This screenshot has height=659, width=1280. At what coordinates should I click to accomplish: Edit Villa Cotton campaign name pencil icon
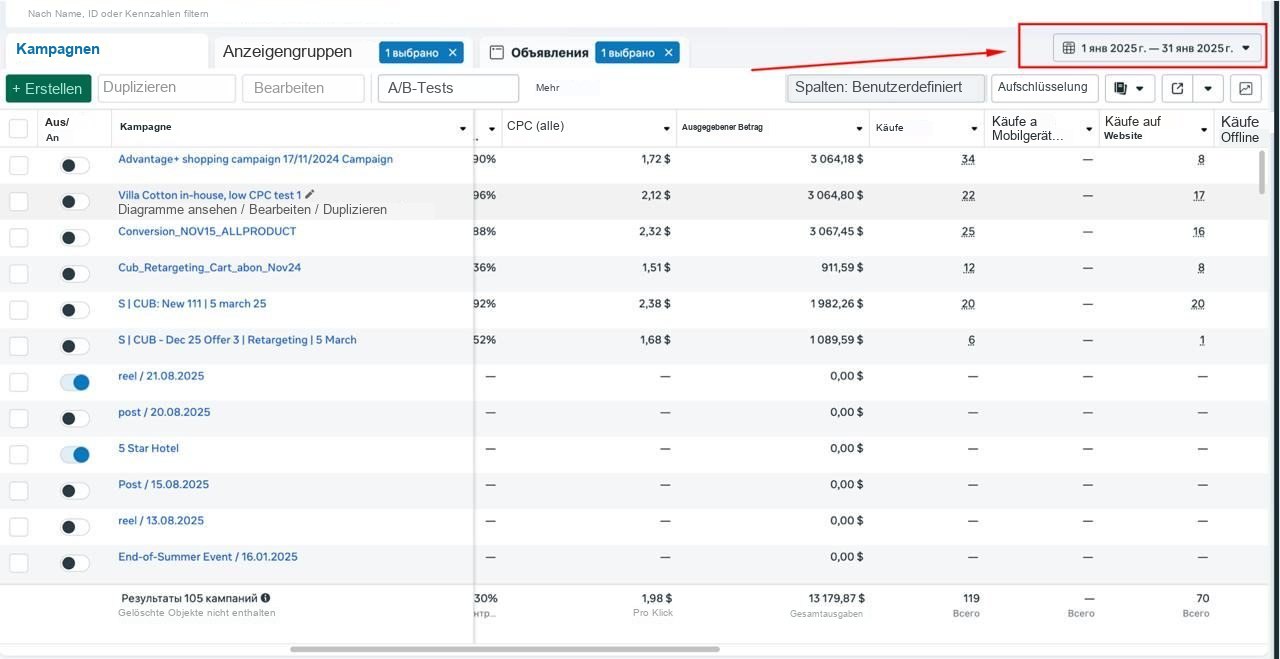(310, 194)
